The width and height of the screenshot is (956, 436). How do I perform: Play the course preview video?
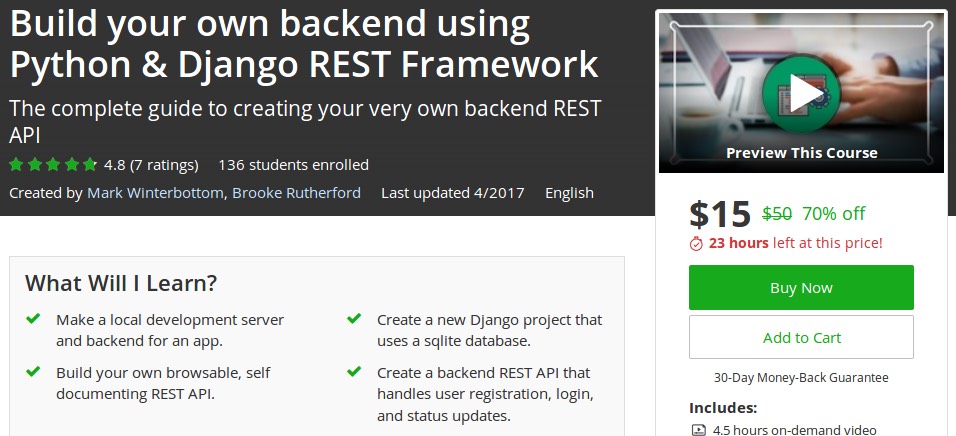(801, 94)
